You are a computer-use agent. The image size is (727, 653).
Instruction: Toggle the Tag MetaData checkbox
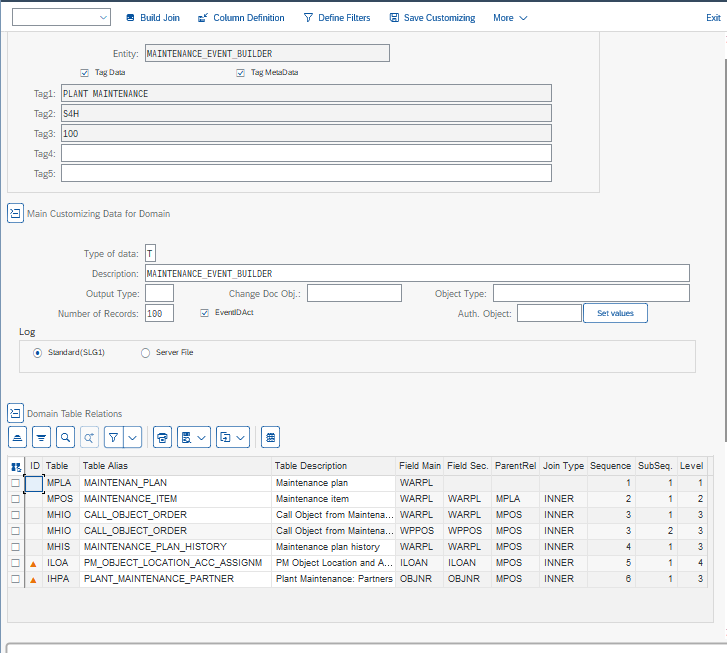[241, 73]
